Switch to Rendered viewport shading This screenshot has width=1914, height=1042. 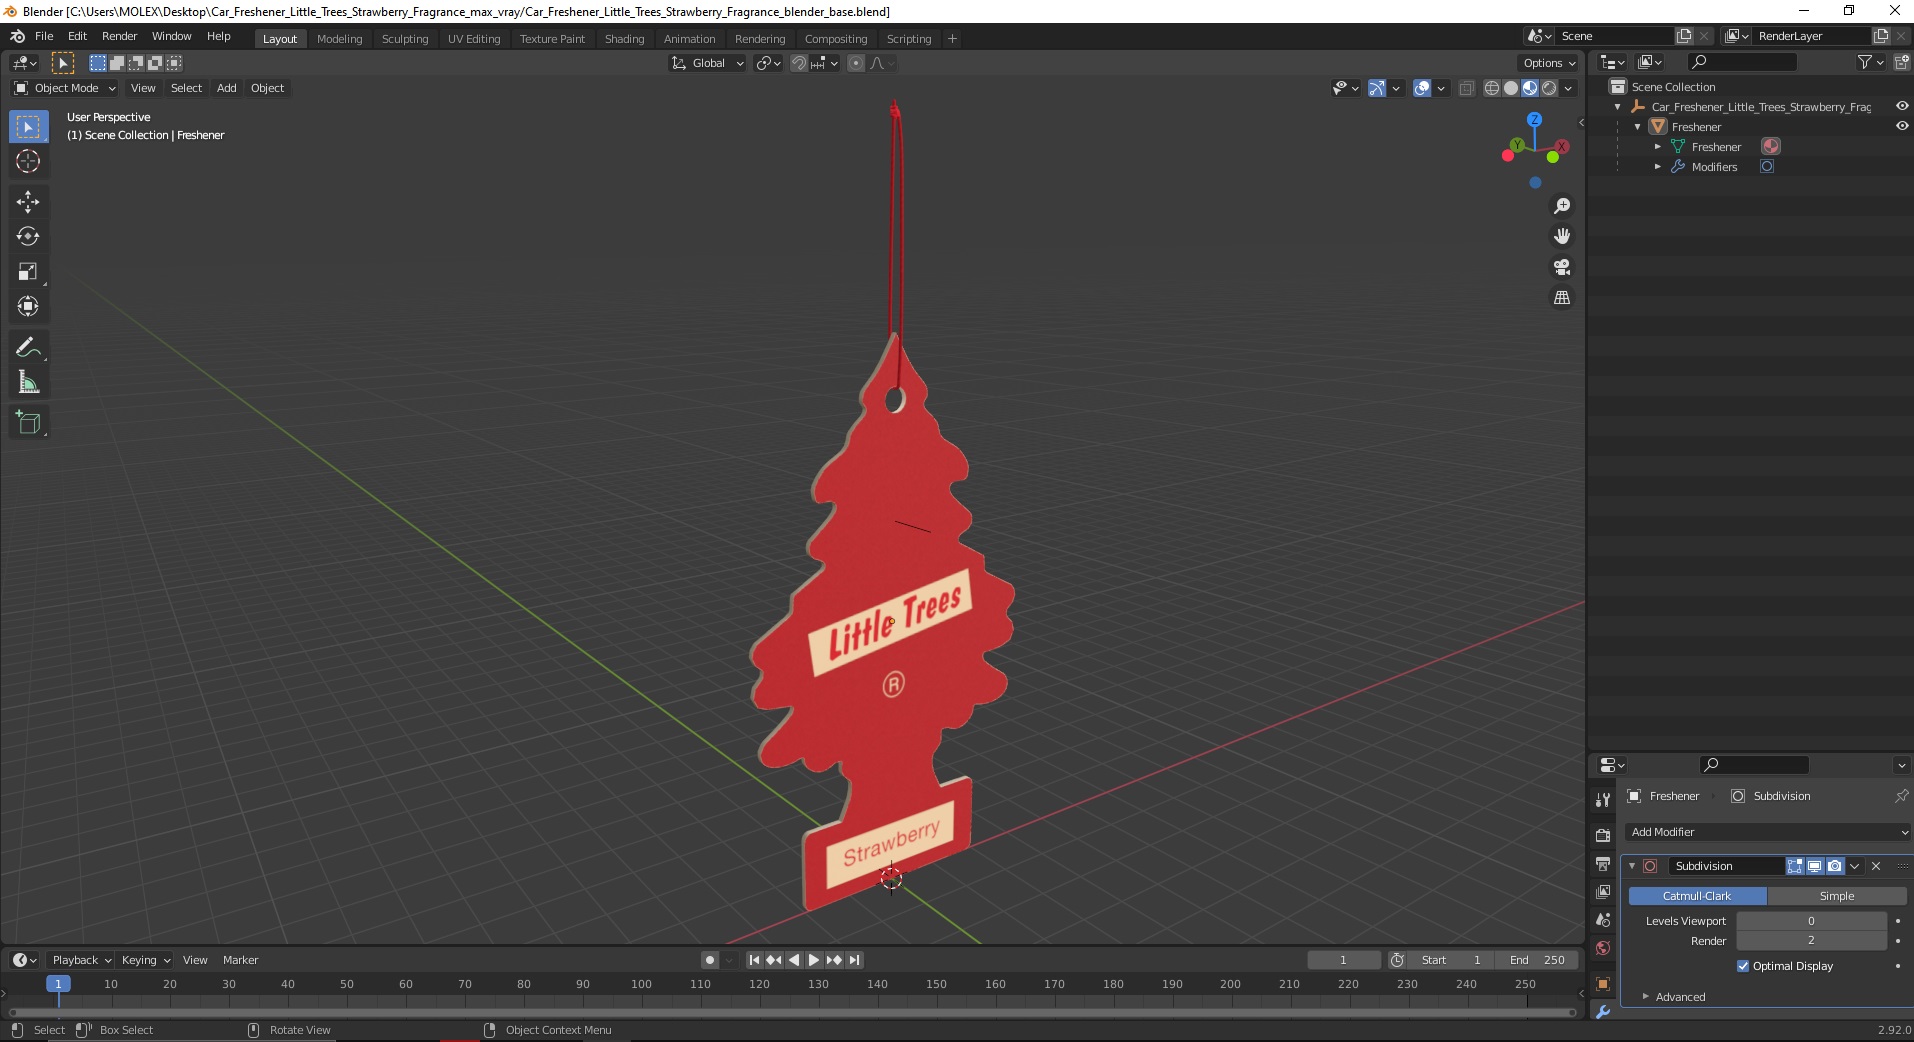point(1549,88)
